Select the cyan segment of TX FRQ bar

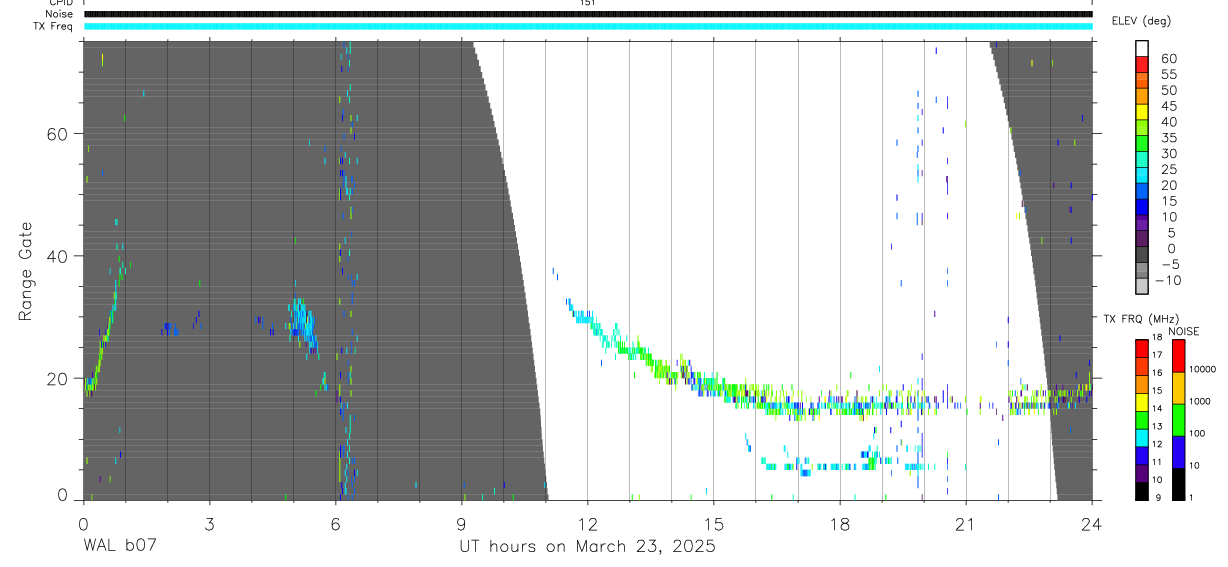pos(1142,437)
